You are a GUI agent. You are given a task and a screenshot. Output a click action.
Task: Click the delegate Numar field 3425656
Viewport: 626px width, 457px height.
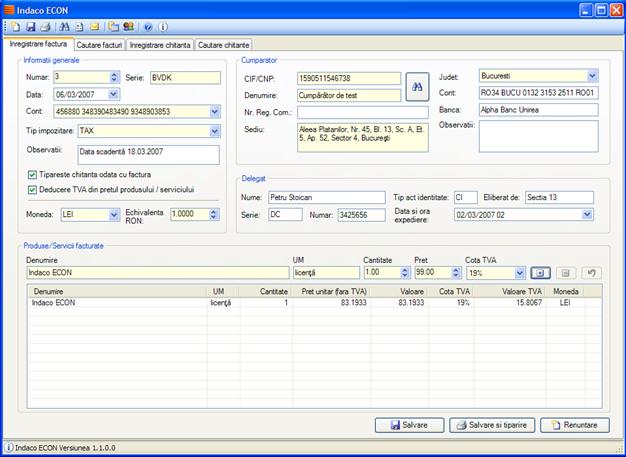361,215
